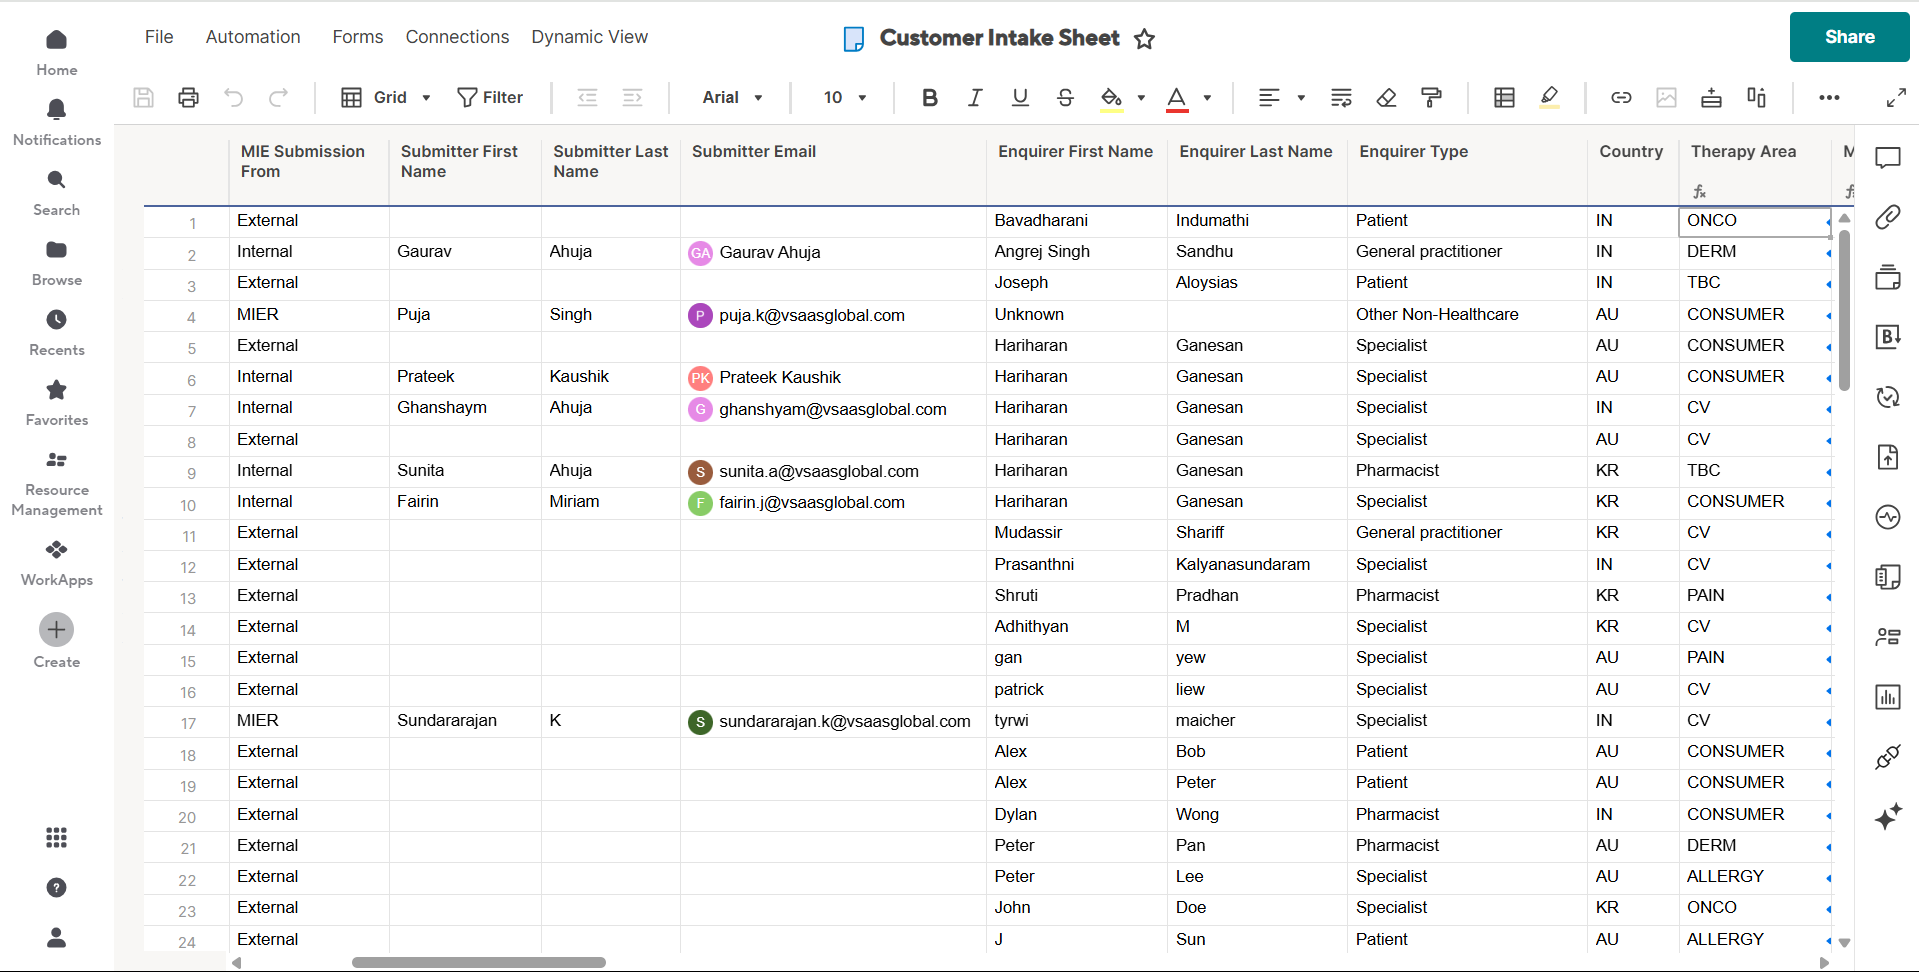Toggle strikethrough formatting
The image size is (1919, 972).
pyautogui.click(x=1065, y=97)
